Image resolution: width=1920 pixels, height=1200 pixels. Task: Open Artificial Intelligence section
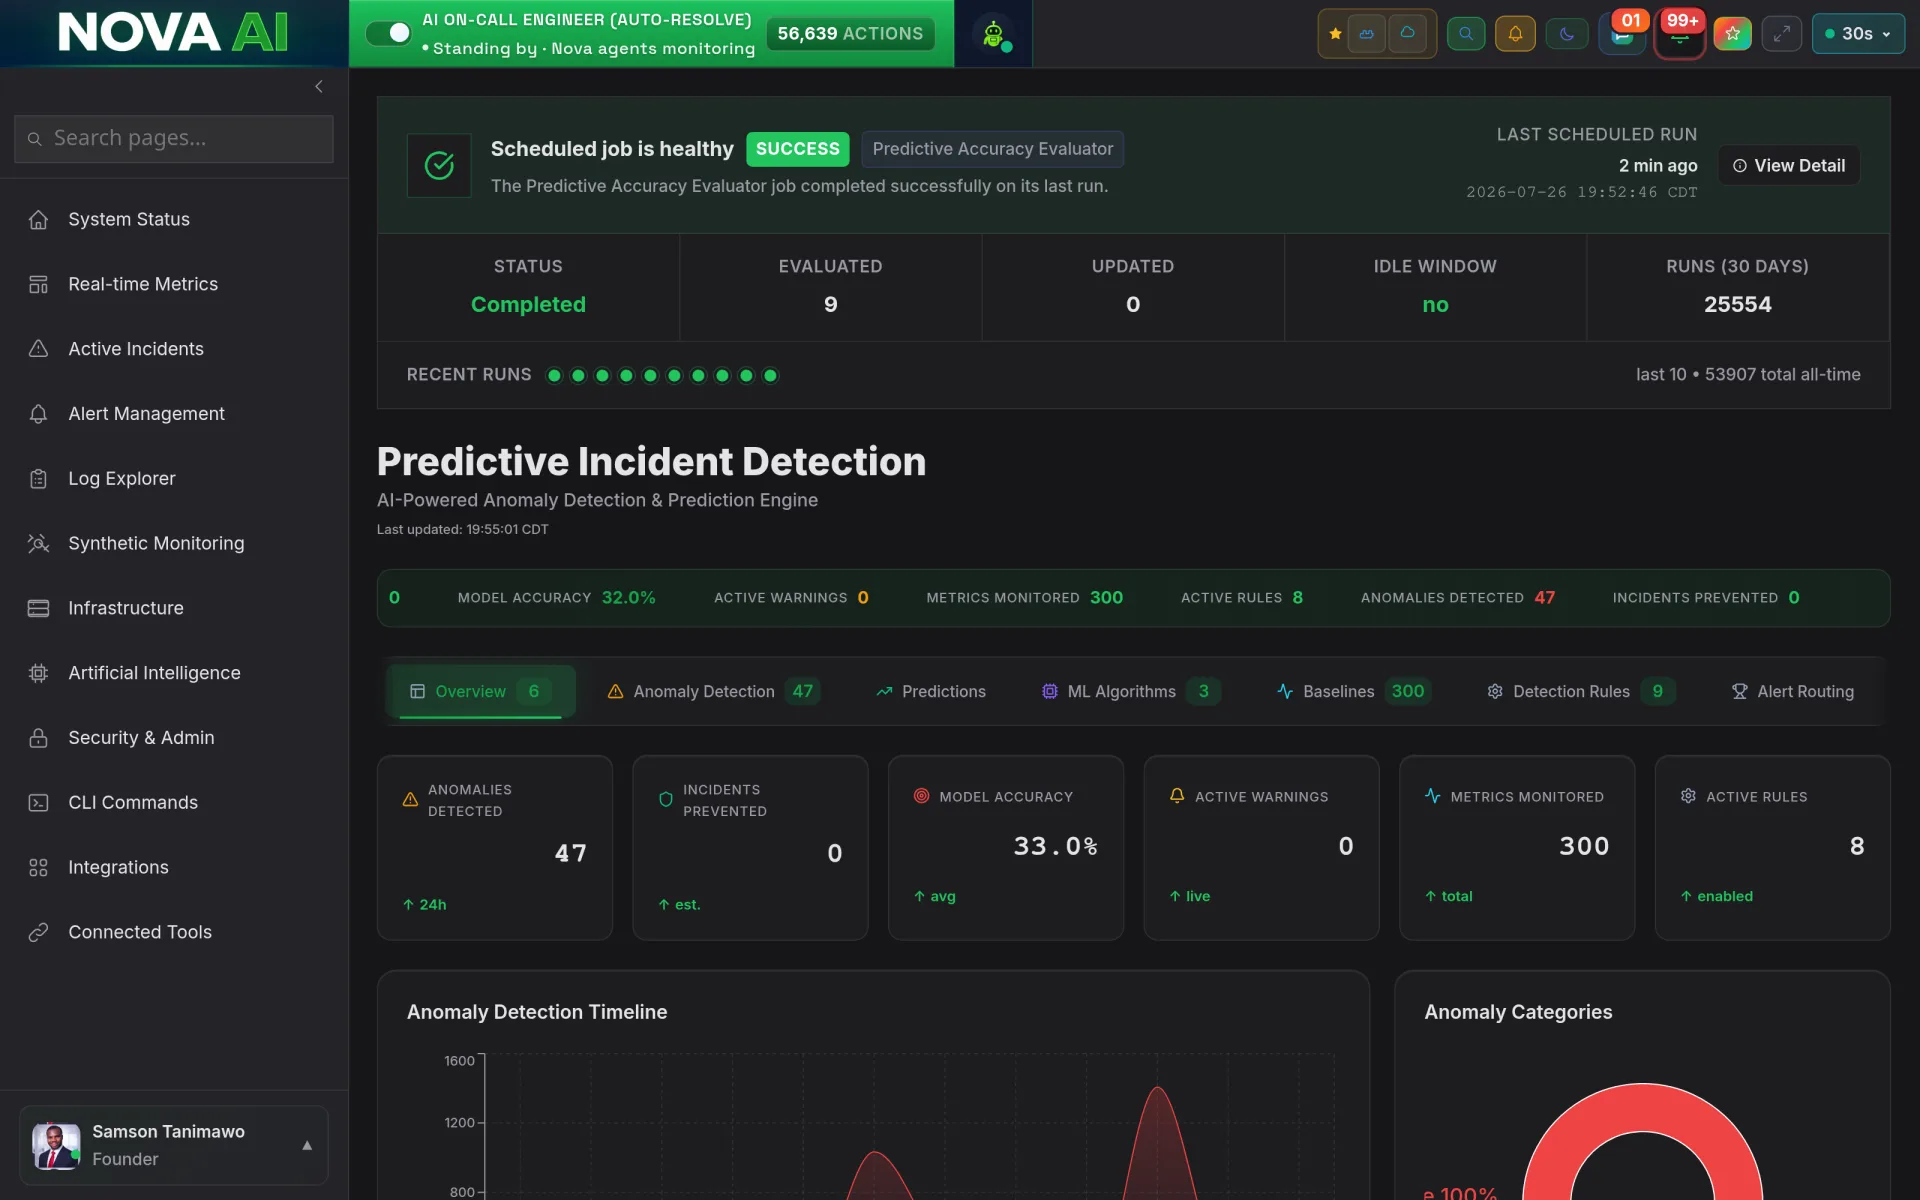coord(174,673)
